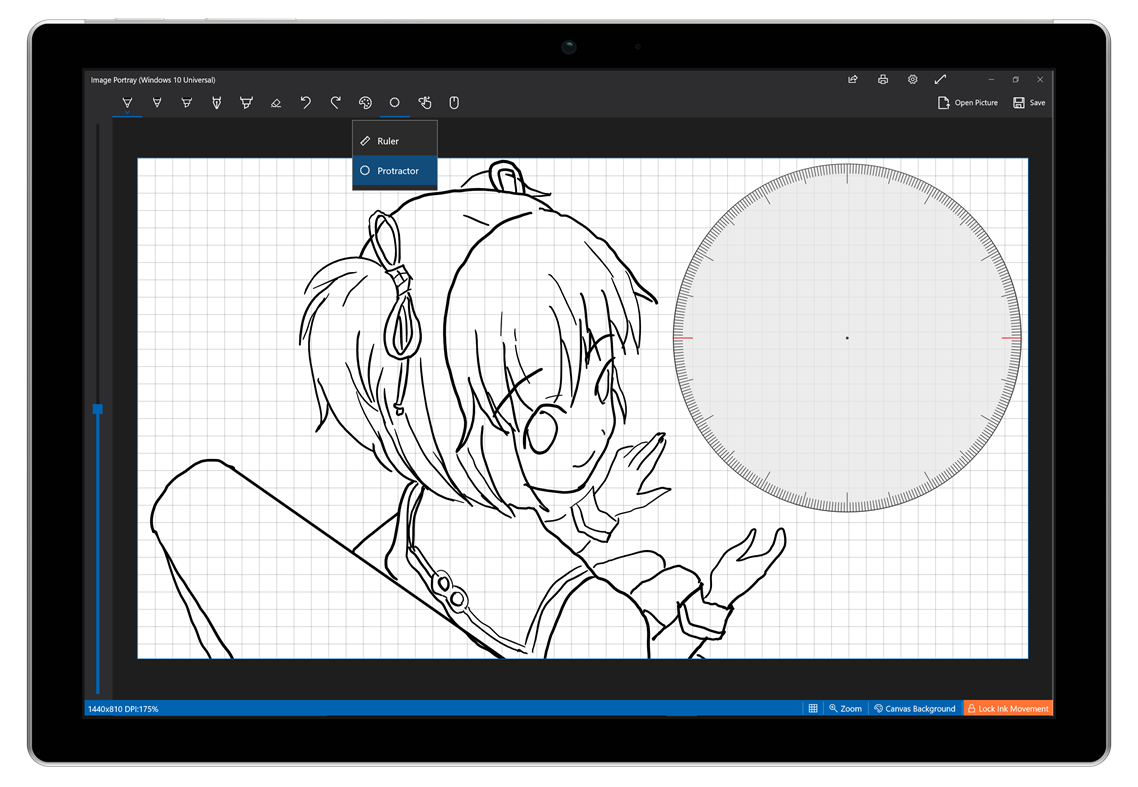Select Ruler from the stencil menu
Screen dimensions: 1138x787
coord(394,140)
